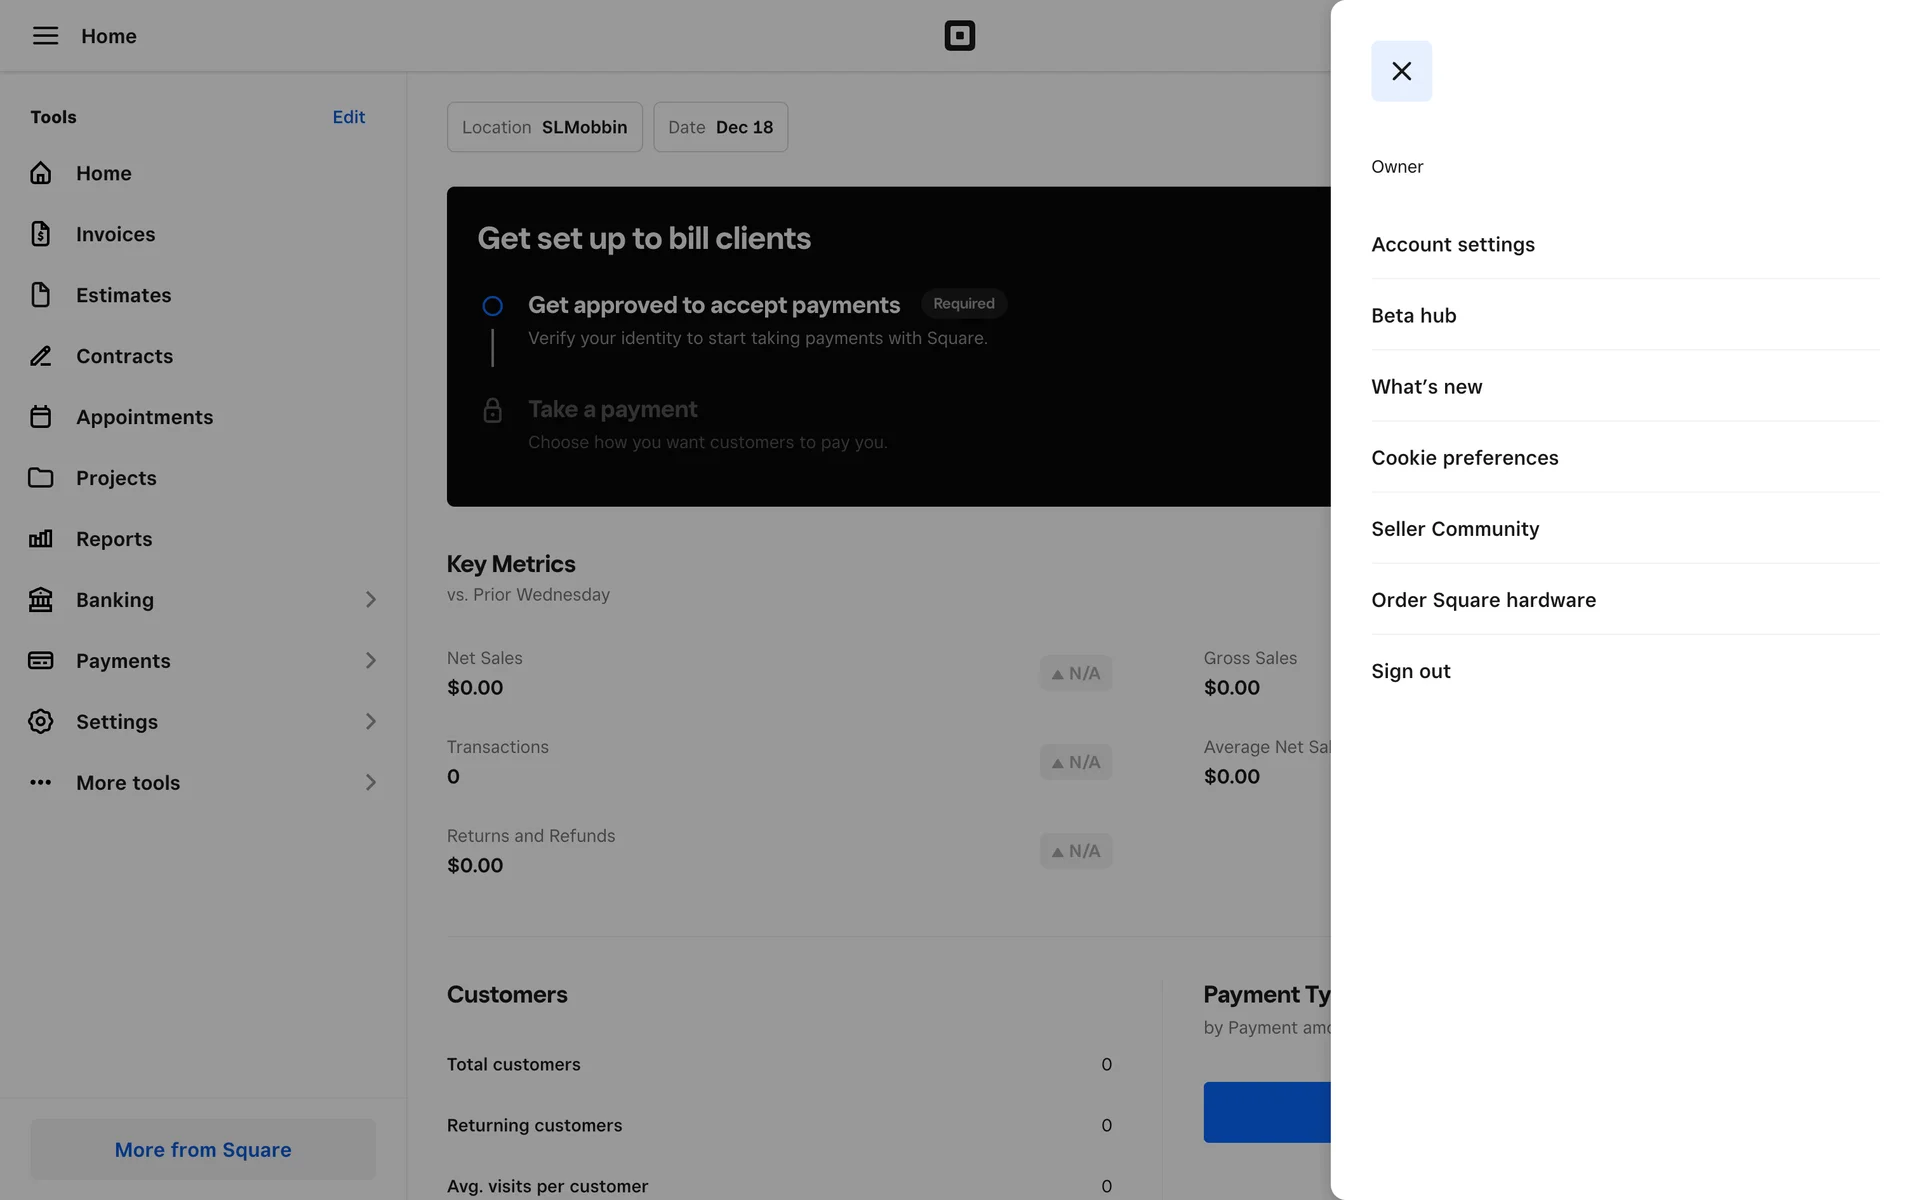Open Appointments calendar icon

tap(40, 417)
